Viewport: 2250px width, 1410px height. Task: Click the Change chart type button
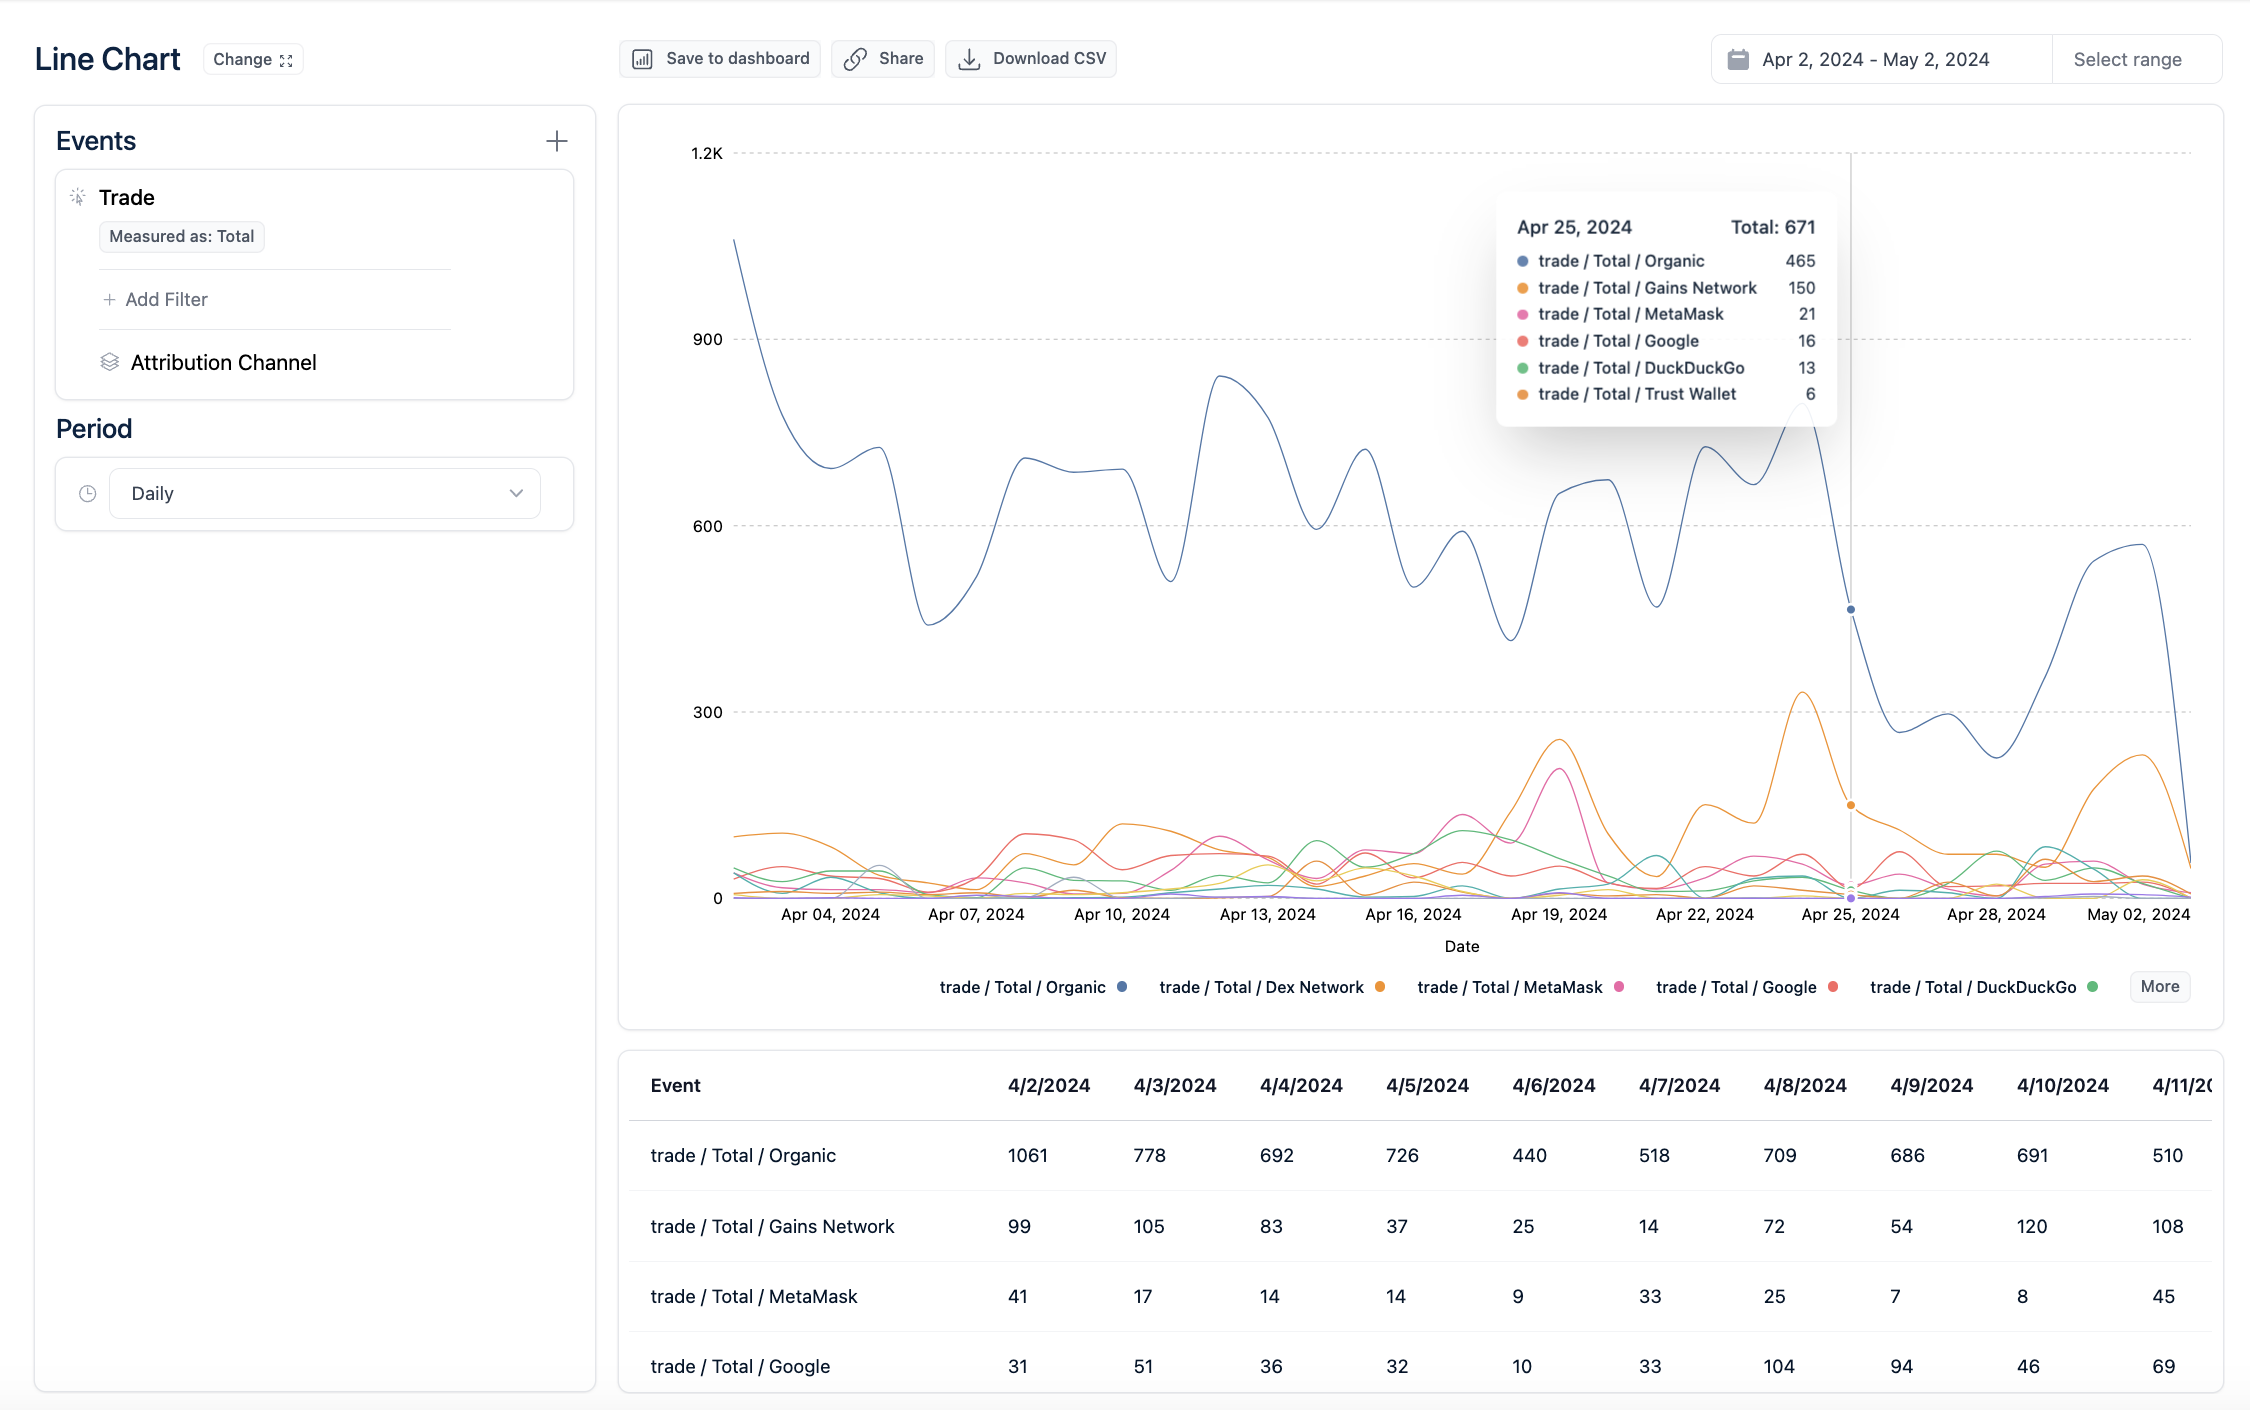tap(252, 59)
